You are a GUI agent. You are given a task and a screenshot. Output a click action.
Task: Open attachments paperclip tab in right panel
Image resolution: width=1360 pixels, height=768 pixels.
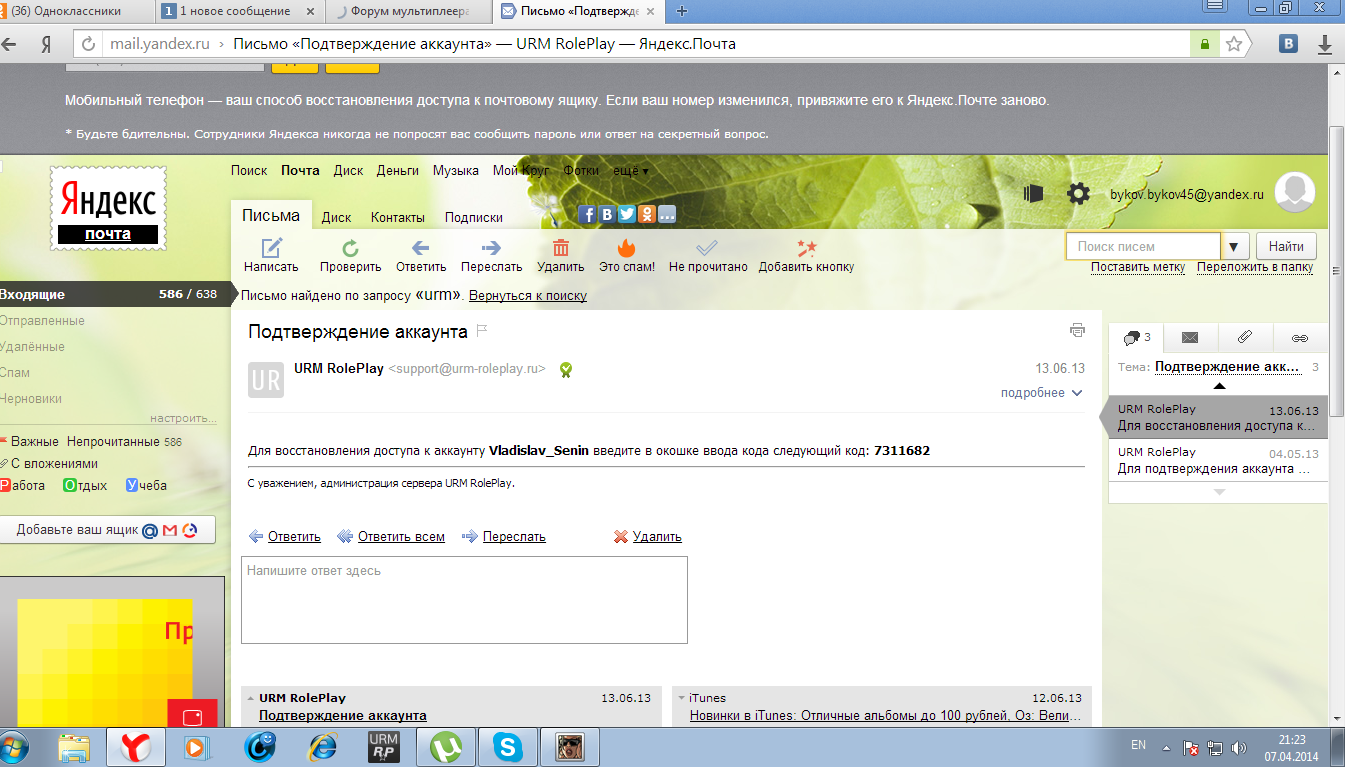click(1245, 338)
